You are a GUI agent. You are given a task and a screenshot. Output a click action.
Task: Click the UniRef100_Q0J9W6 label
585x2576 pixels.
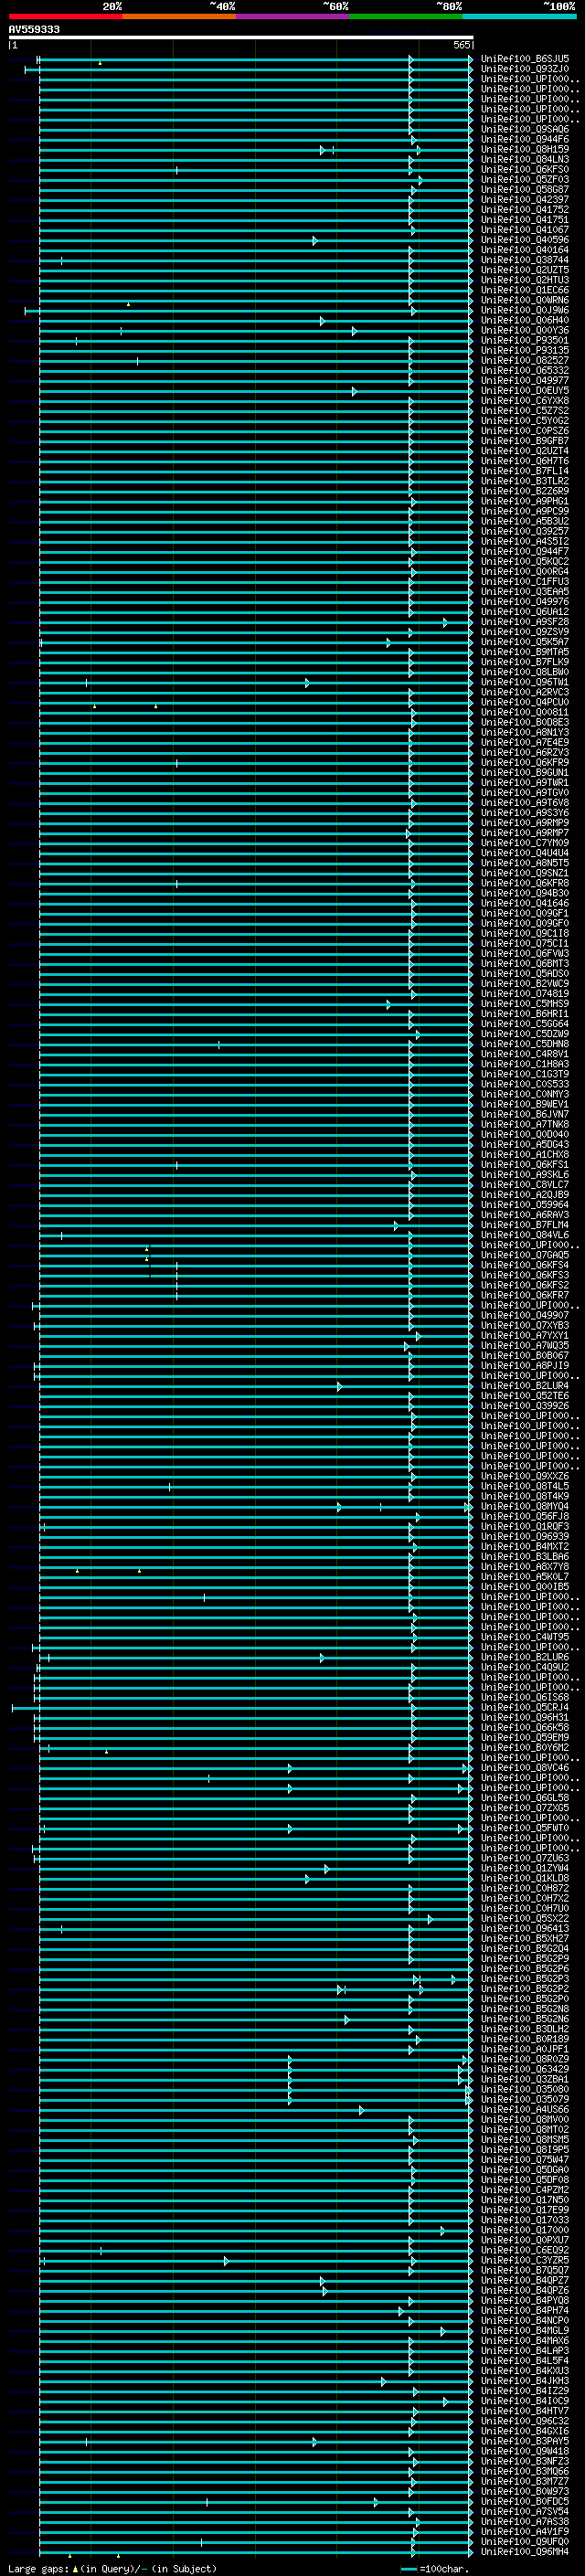pos(525,310)
